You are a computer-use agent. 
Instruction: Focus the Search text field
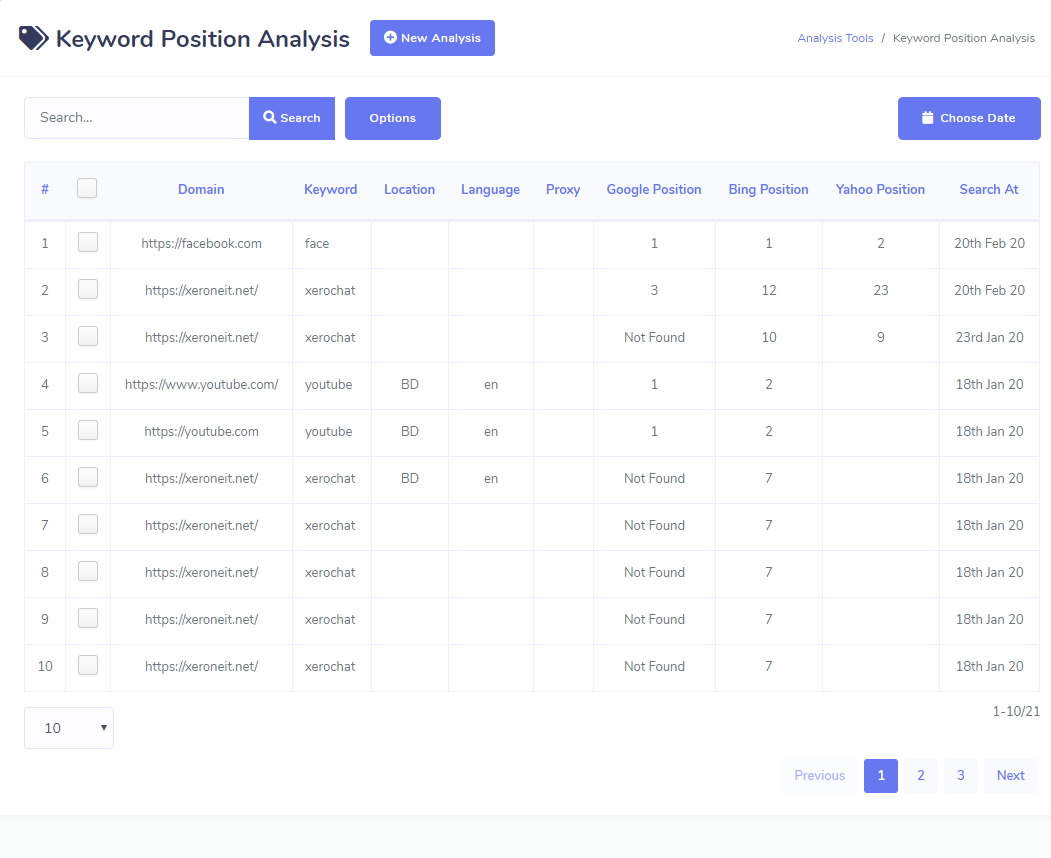(x=137, y=118)
